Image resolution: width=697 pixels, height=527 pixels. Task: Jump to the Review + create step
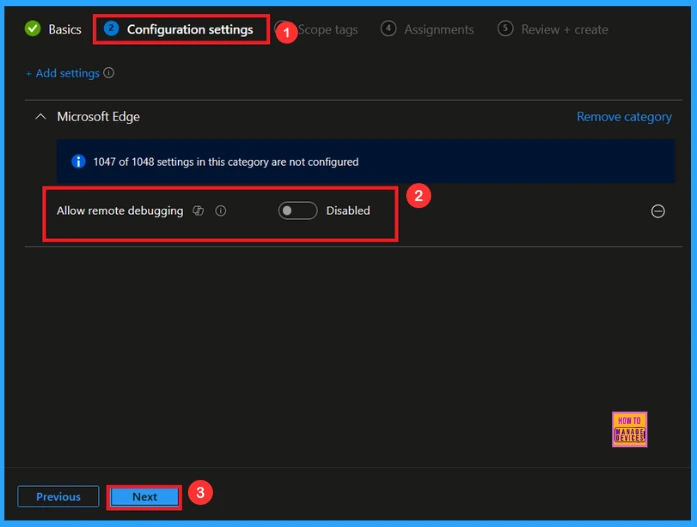pyautogui.click(x=553, y=29)
